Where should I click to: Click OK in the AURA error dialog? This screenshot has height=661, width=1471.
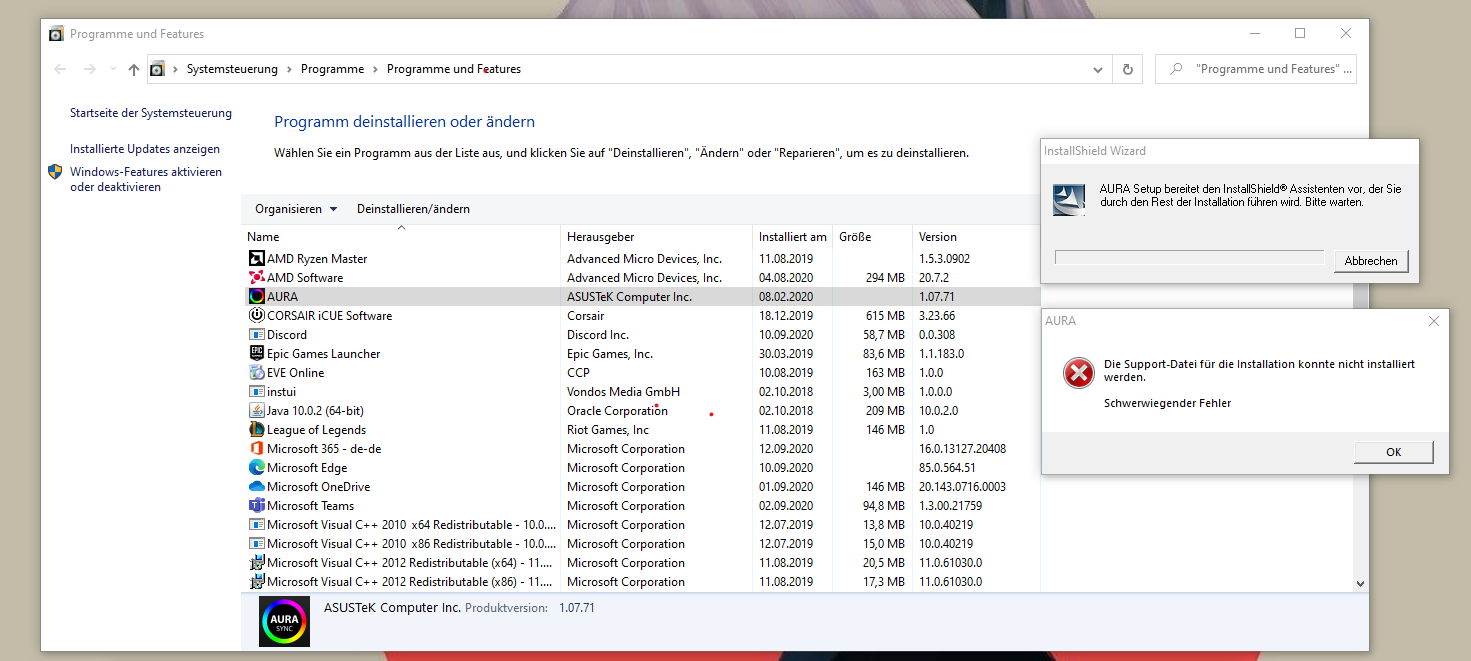[x=1394, y=452]
